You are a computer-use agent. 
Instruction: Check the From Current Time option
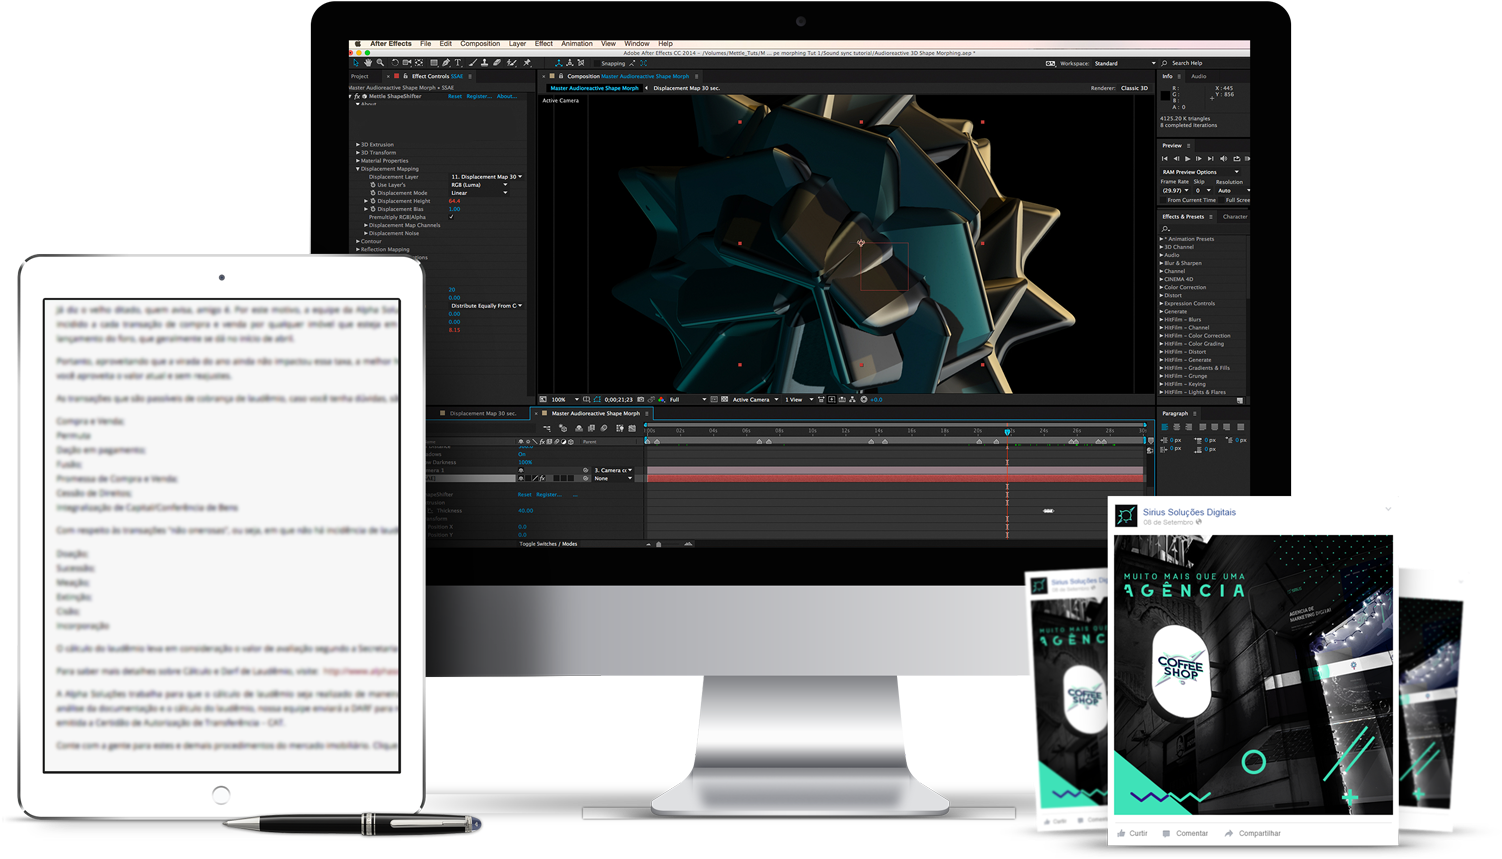pyautogui.click(x=1163, y=200)
